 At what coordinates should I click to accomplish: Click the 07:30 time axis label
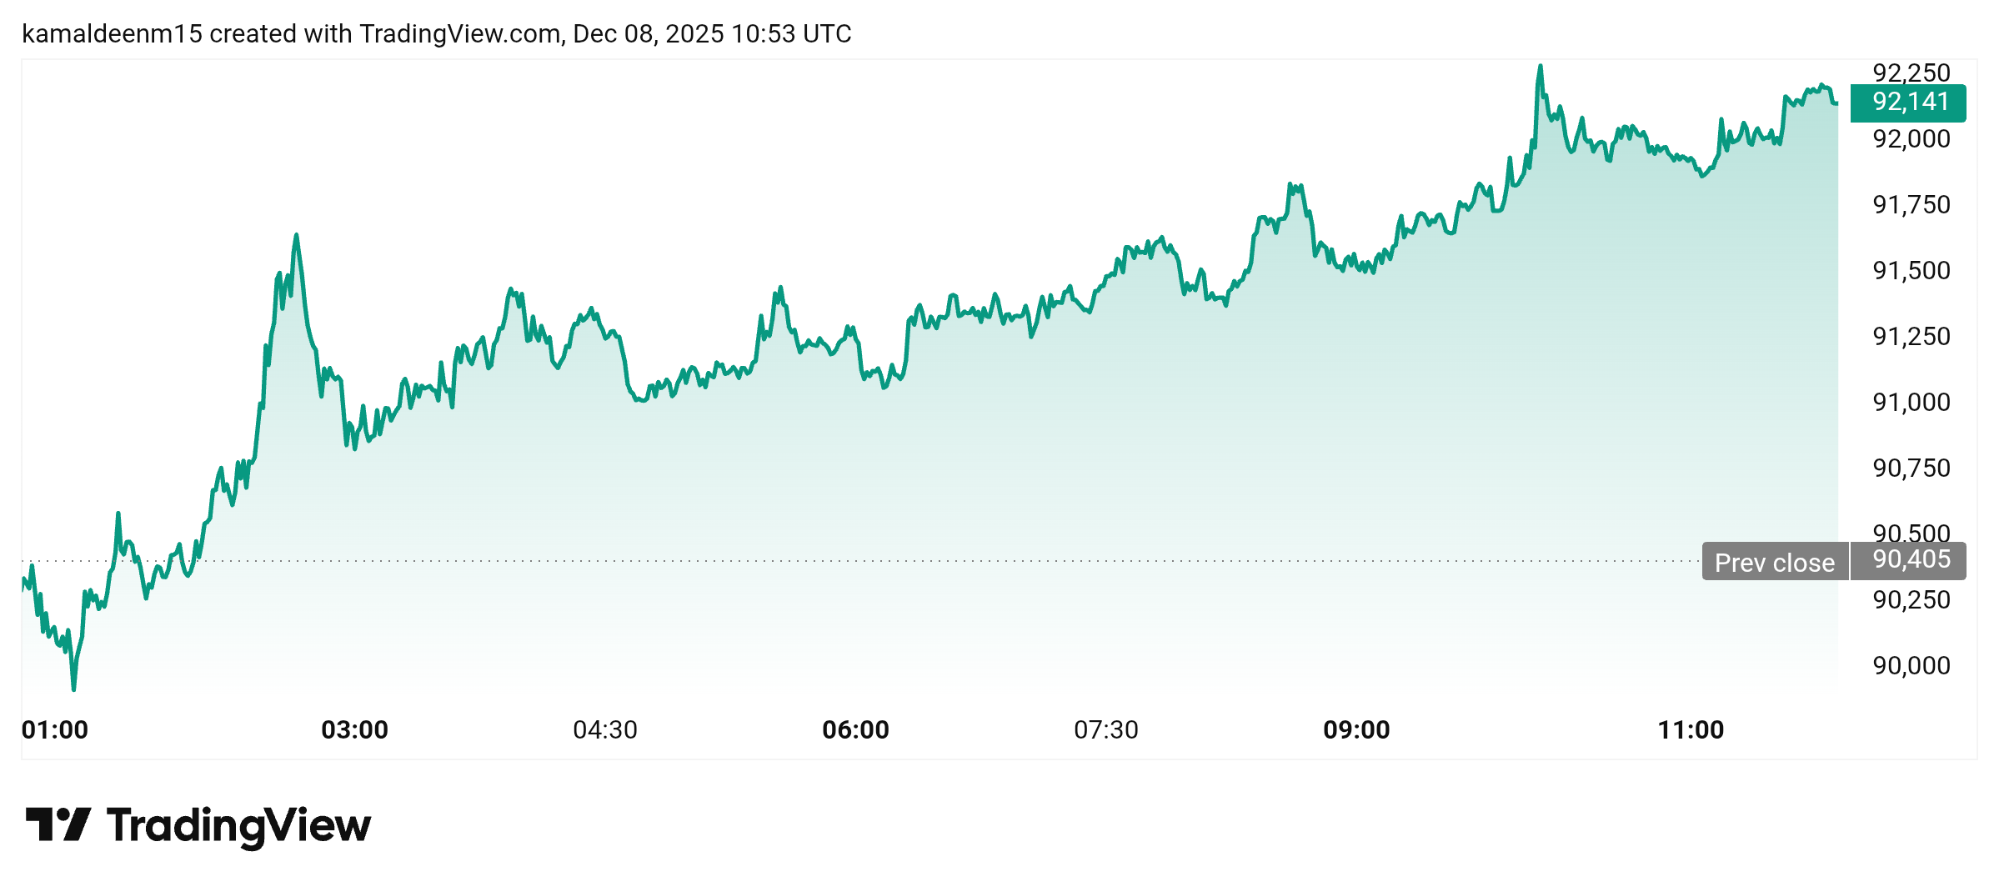(x=1106, y=730)
